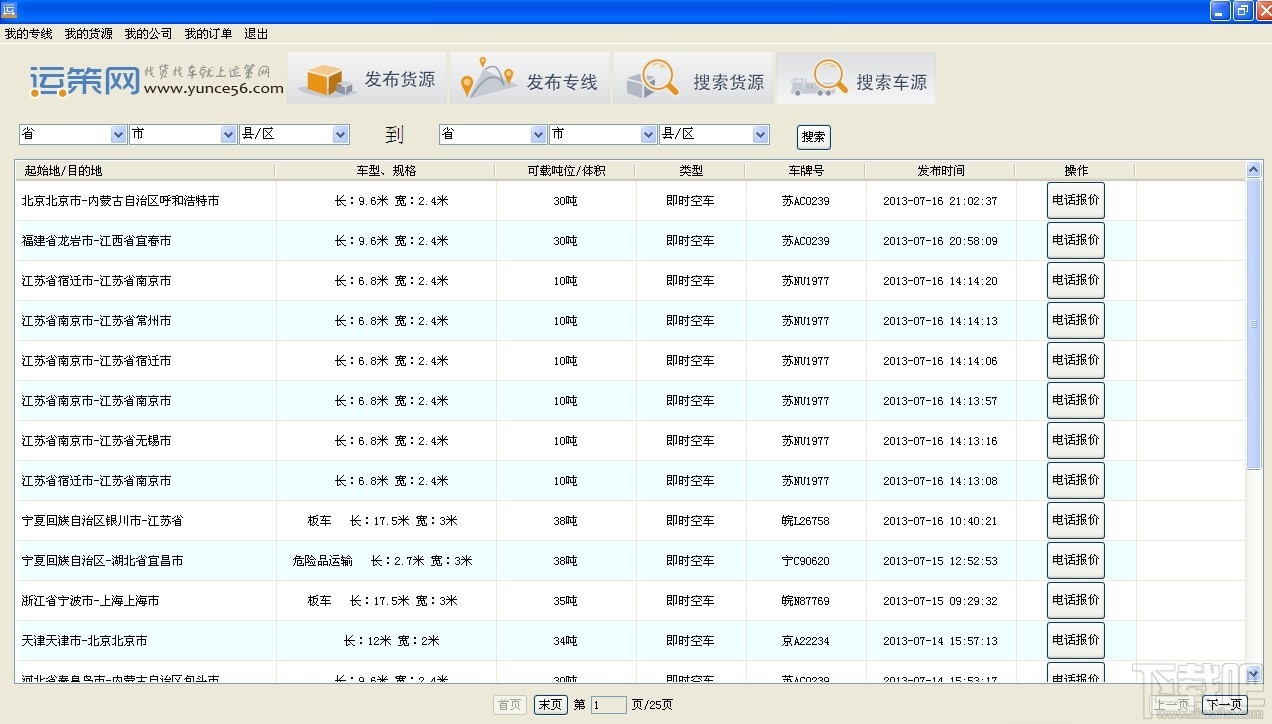Screen dimensions: 1272x724
Task: Click timestamp 2013-07-15 12:52:53
Action: click(x=940, y=561)
